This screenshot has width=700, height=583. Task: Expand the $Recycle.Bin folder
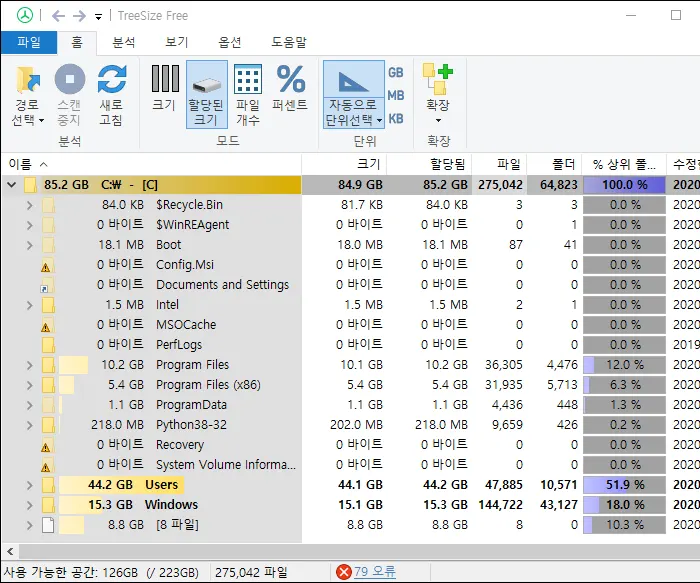tap(29, 205)
